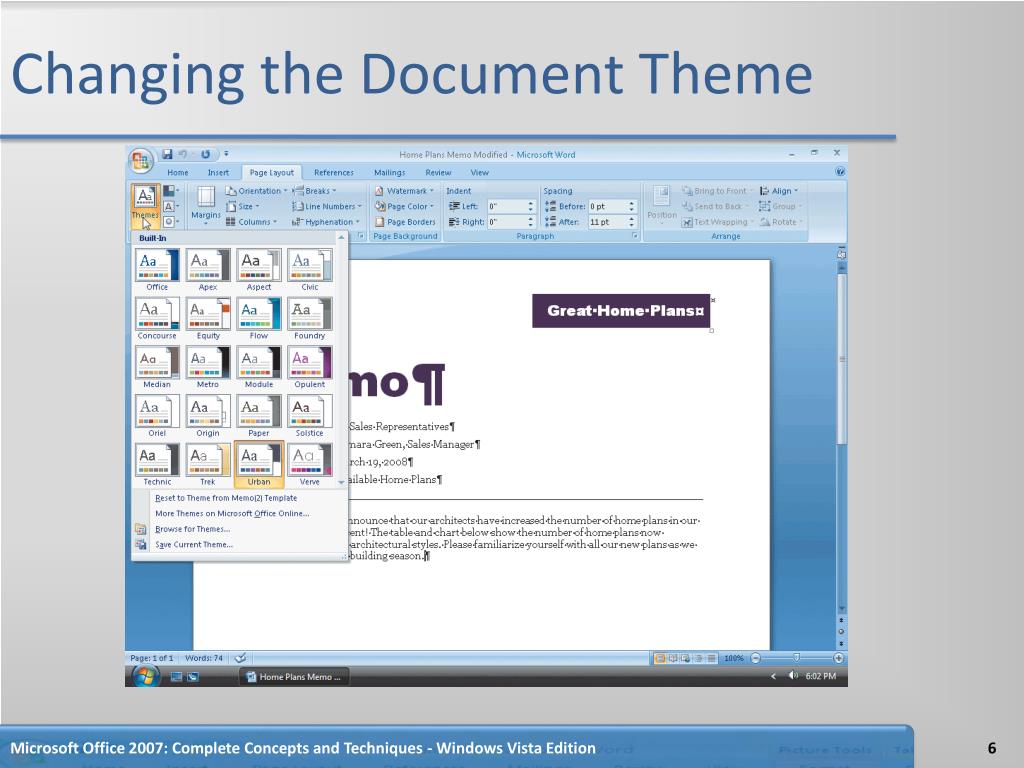Screen dimensions: 1024x768
Task: Select the Oriel theme
Action: pyautogui.click(x=157, y=415)
